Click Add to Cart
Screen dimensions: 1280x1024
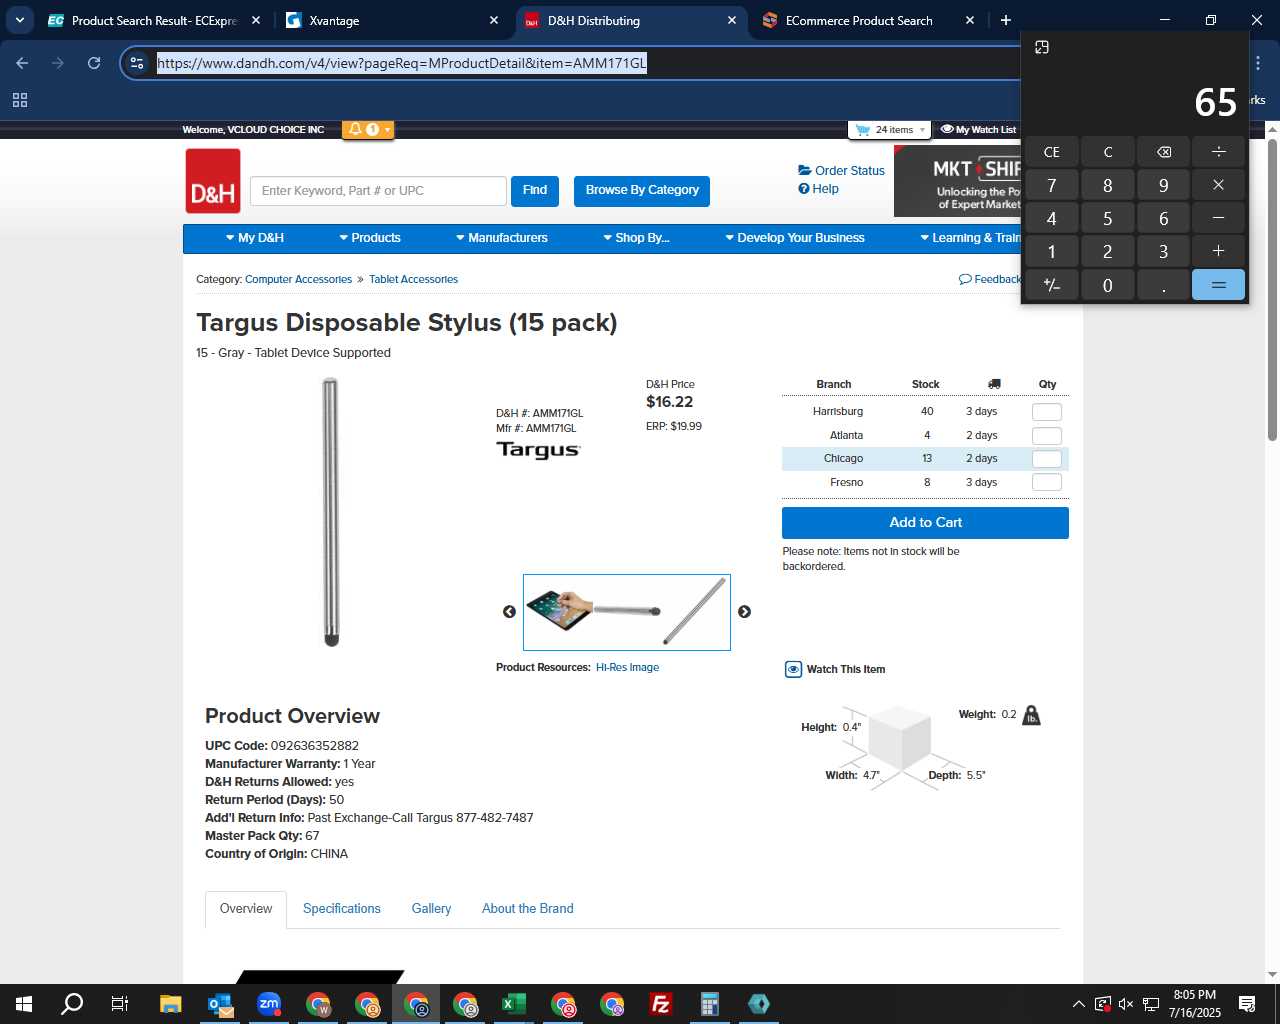(925, 523)
